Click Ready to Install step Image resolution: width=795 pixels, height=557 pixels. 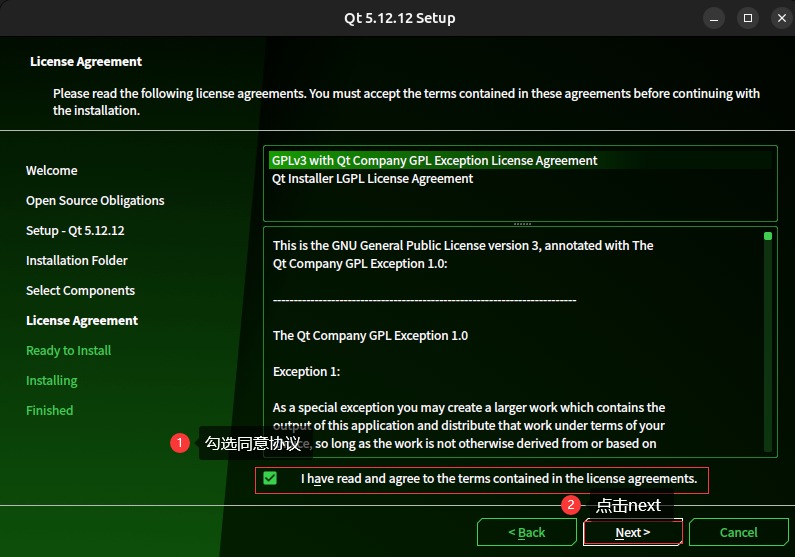(x=68, y=350)
